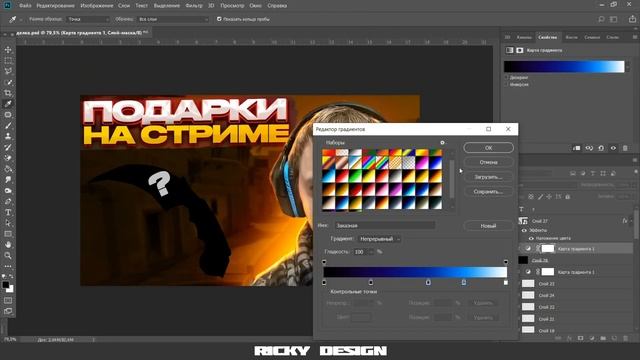Enable the Инверсия checkbox

click(x=507, y=84)
